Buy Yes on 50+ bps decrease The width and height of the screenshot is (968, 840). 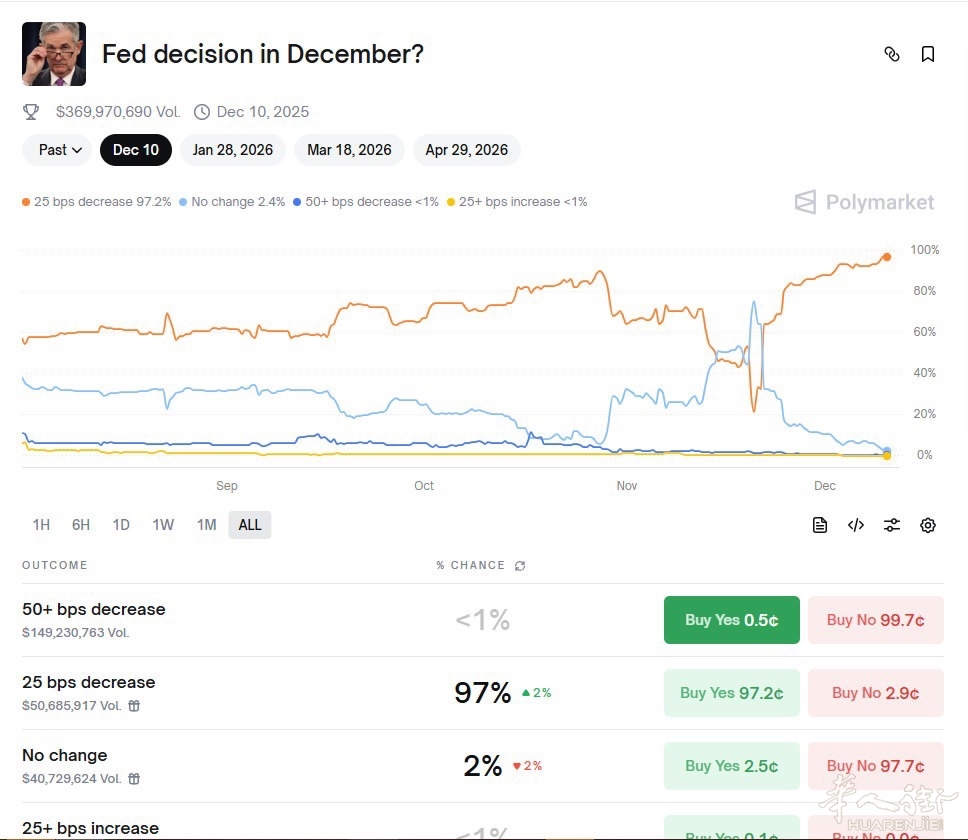(x=731, y=620)
